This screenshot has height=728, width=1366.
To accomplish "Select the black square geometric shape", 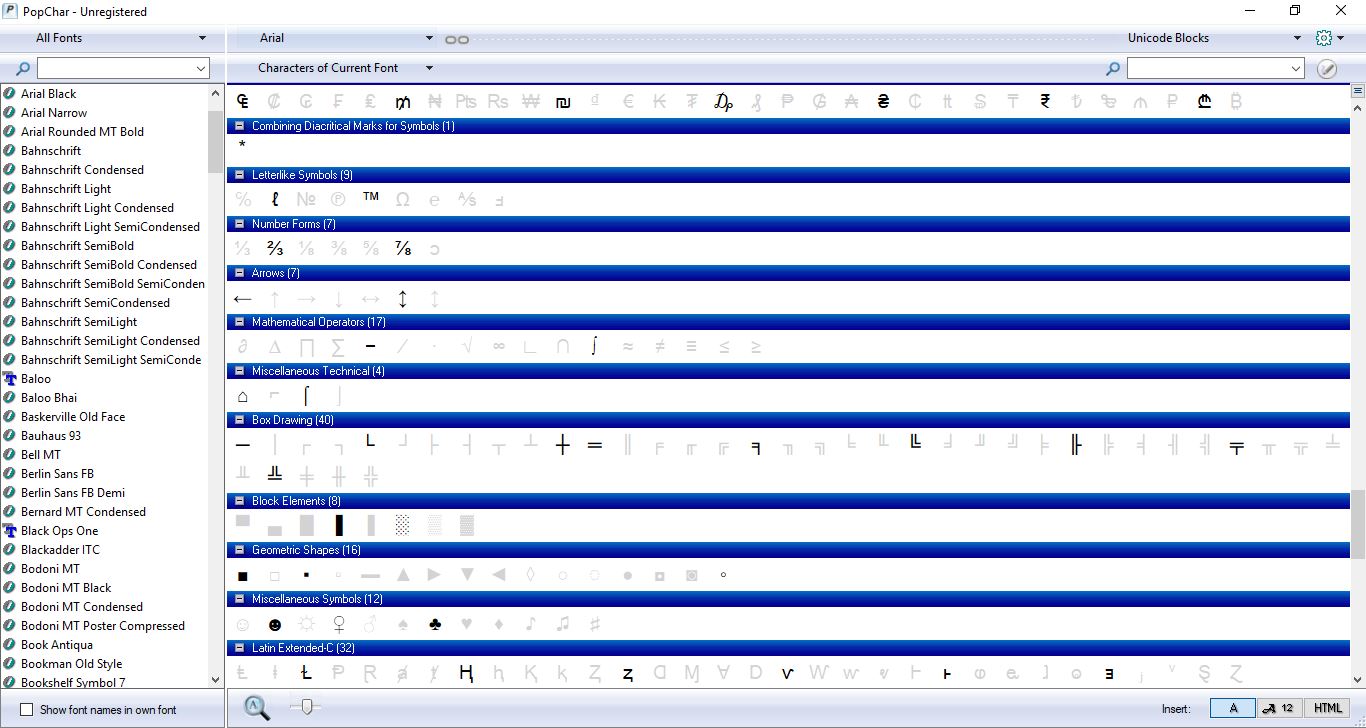I will (242, 575).
